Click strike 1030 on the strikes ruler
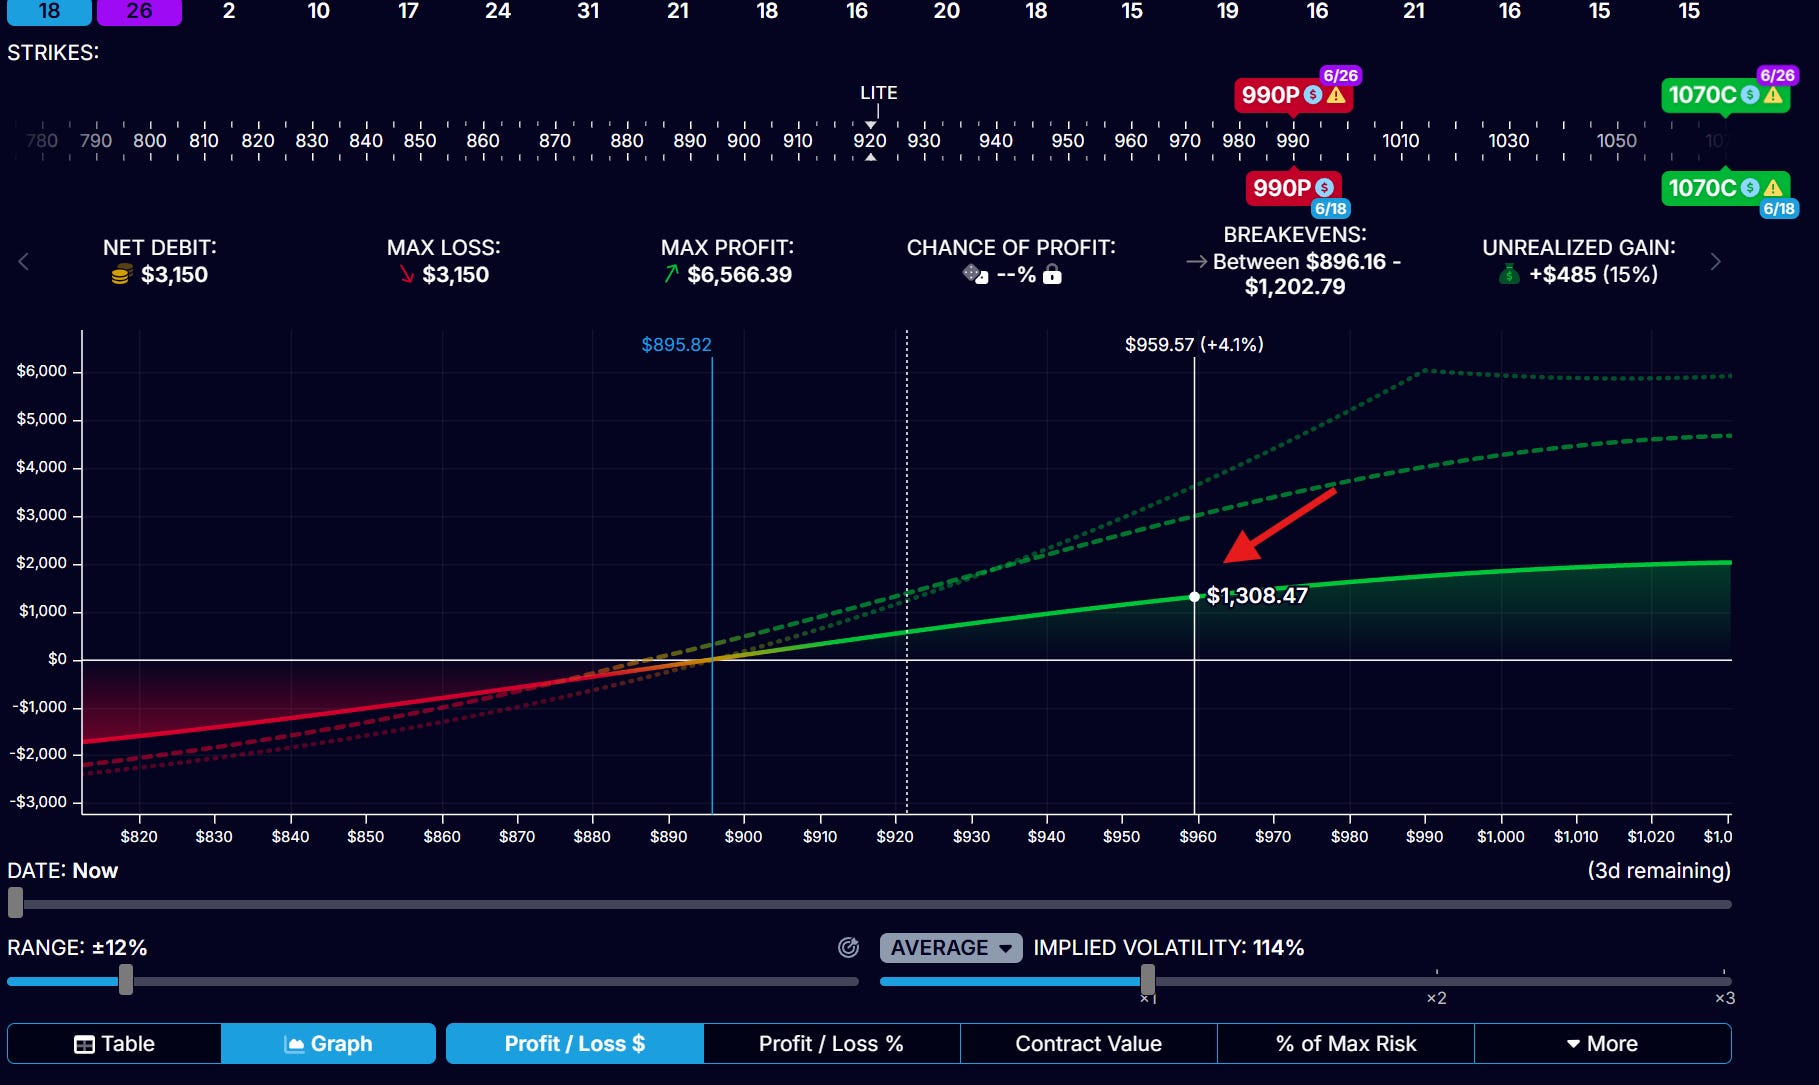 point(1509,140)
